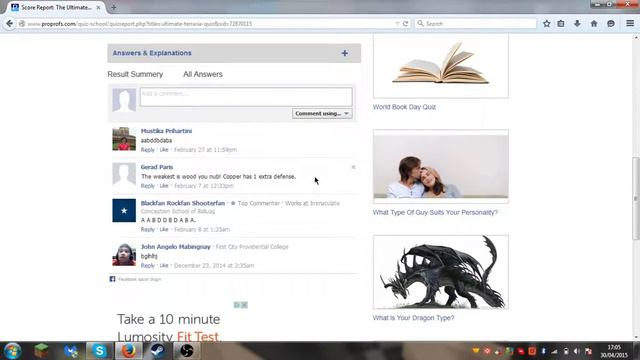Close the Lumosity ad with x icon
The image size is (640, 360).
click(244, 305)
